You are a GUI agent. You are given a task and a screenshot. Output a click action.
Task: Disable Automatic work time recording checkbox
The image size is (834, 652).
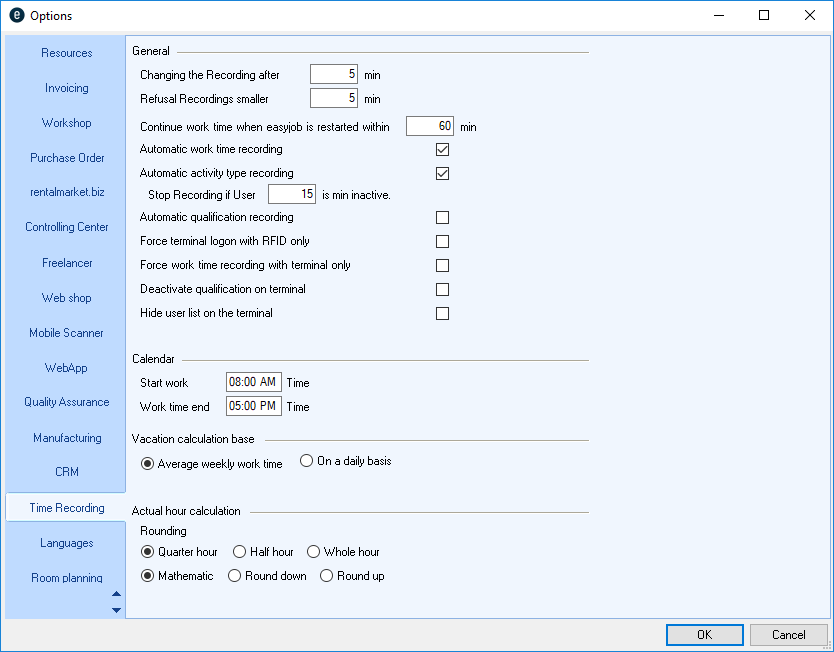pos(442,150)
